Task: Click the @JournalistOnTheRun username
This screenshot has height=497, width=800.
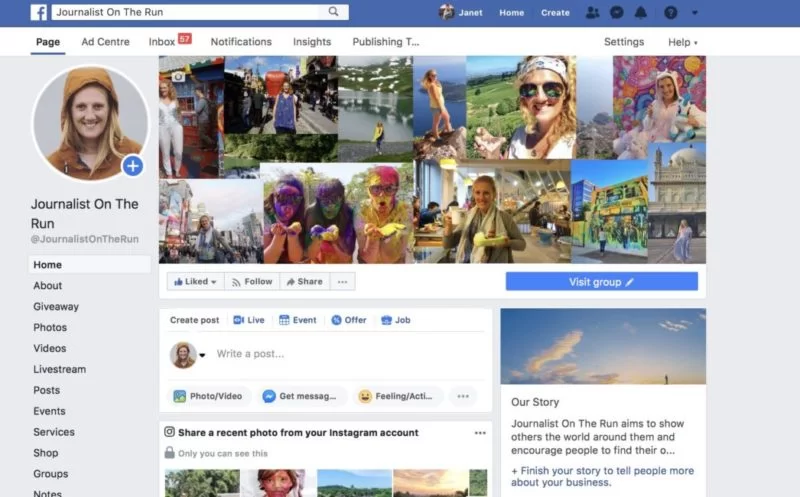Action: [x=85, y=239]
